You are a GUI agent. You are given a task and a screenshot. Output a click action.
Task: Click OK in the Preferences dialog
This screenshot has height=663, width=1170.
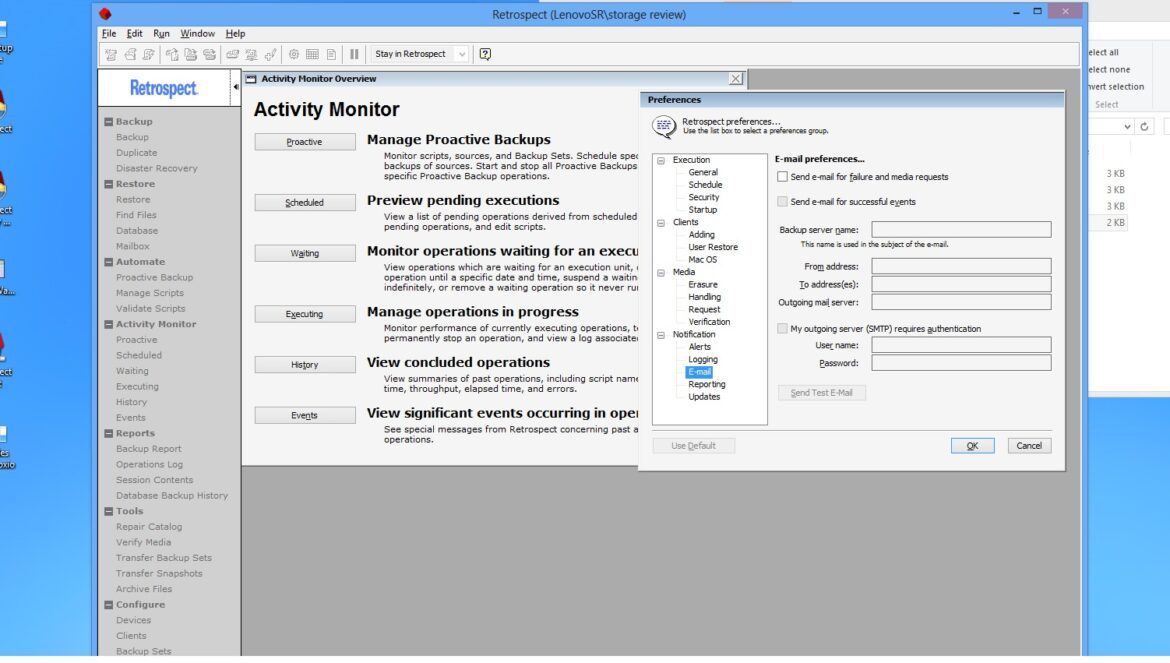(x=972, y=445)
